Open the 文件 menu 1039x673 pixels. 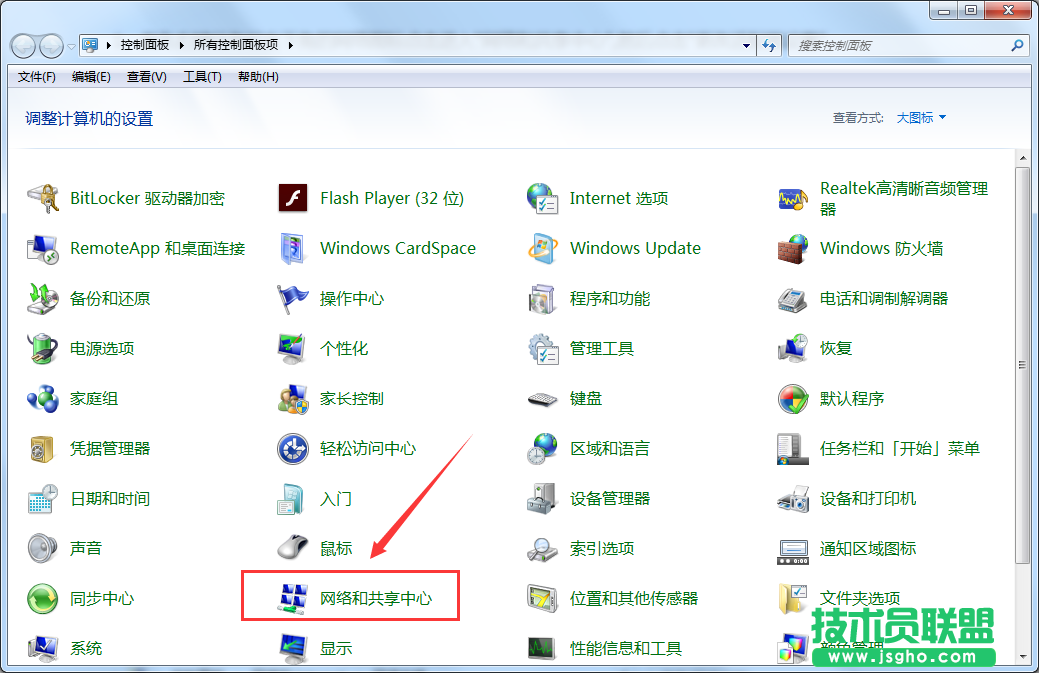pos(35,77)
